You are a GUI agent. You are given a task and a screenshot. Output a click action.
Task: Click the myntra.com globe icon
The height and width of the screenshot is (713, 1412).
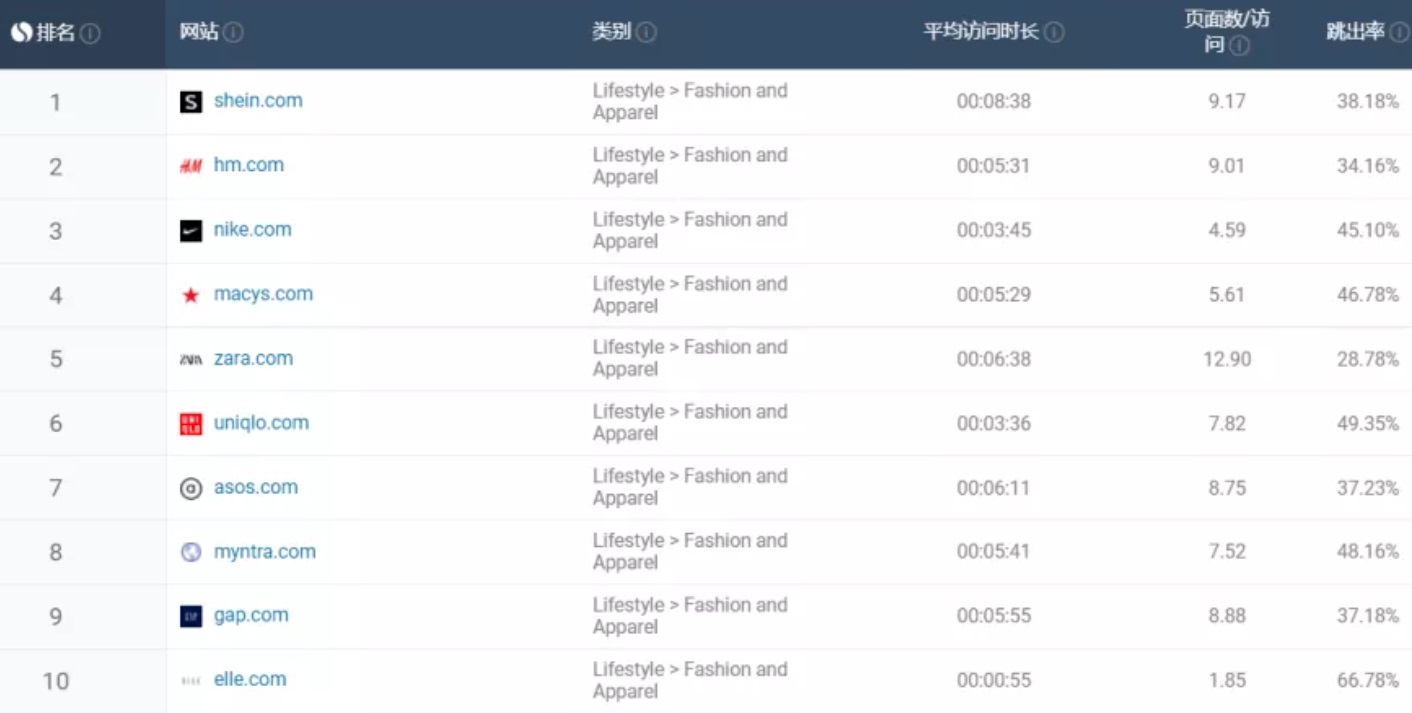click(191, 552)
